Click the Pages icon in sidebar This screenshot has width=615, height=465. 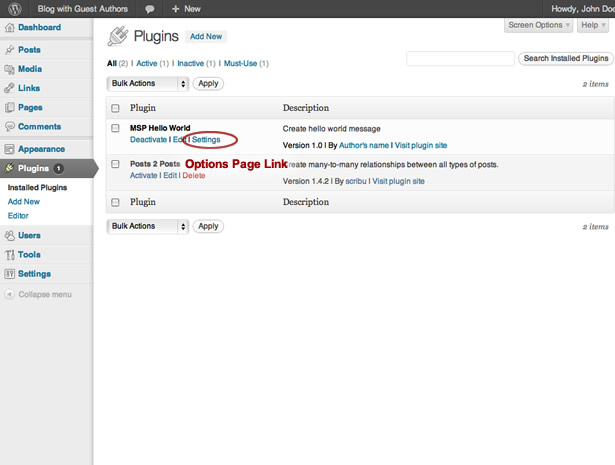[9, 107]
